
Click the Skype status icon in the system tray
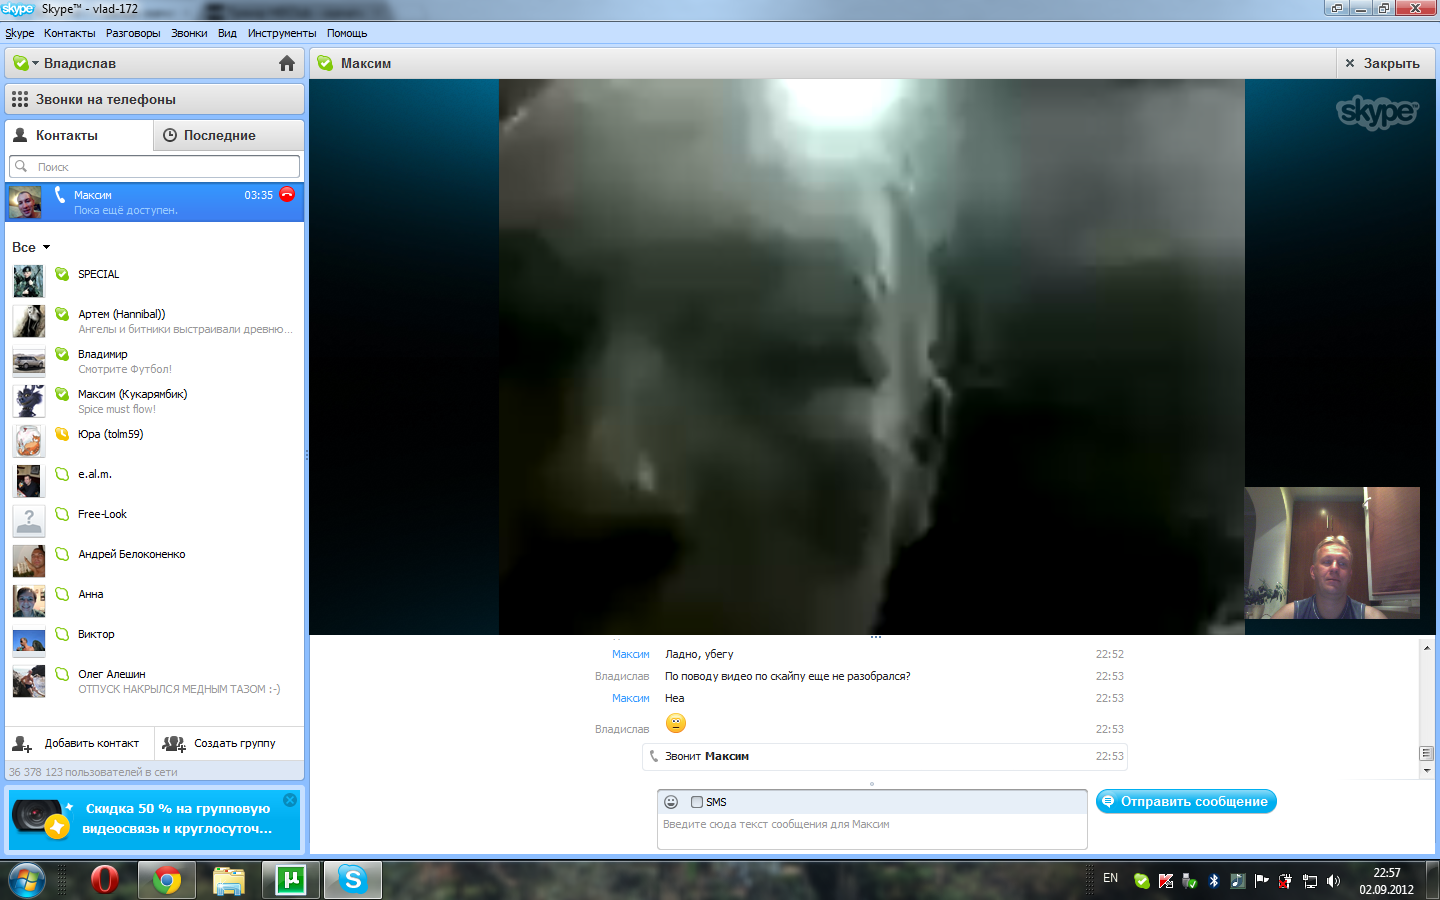click(1141, 881)
